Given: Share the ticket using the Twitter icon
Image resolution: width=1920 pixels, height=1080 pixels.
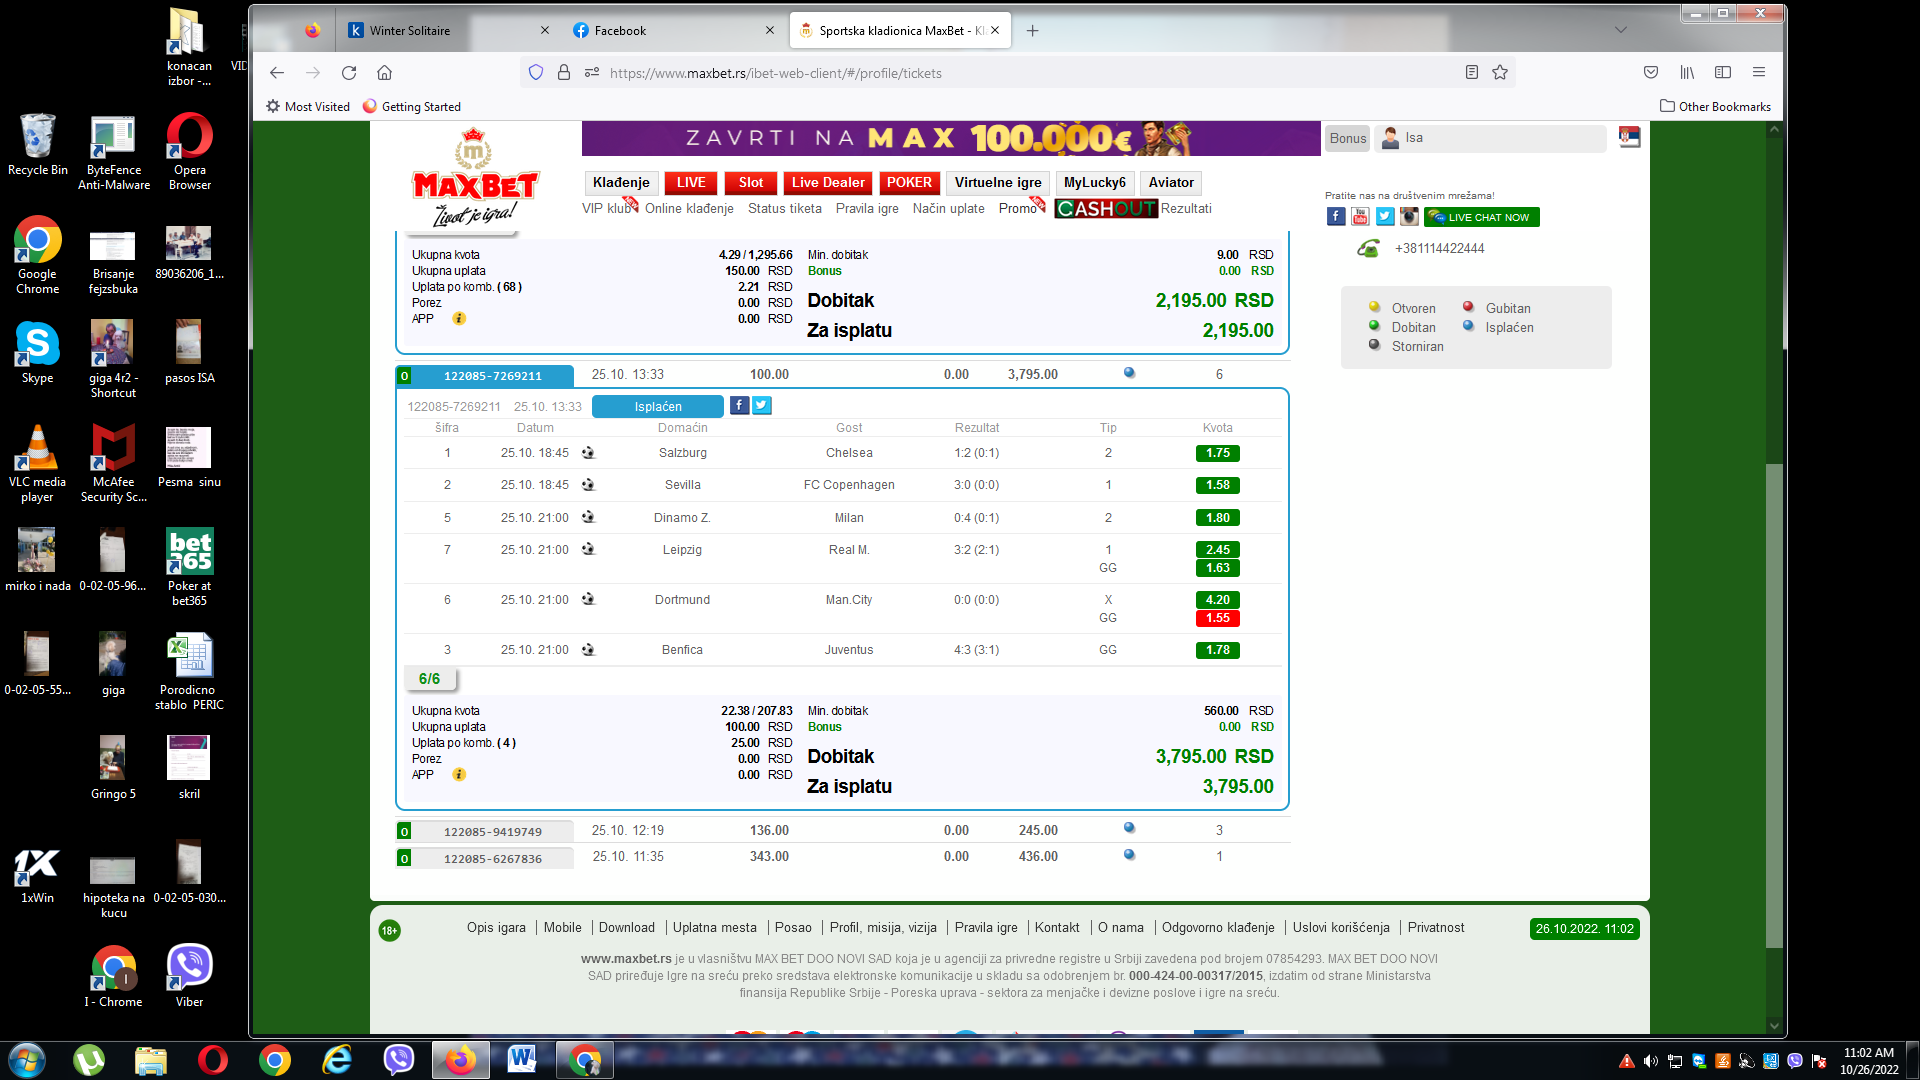Looking at the screenshot, I should click(x=762, y=405).
